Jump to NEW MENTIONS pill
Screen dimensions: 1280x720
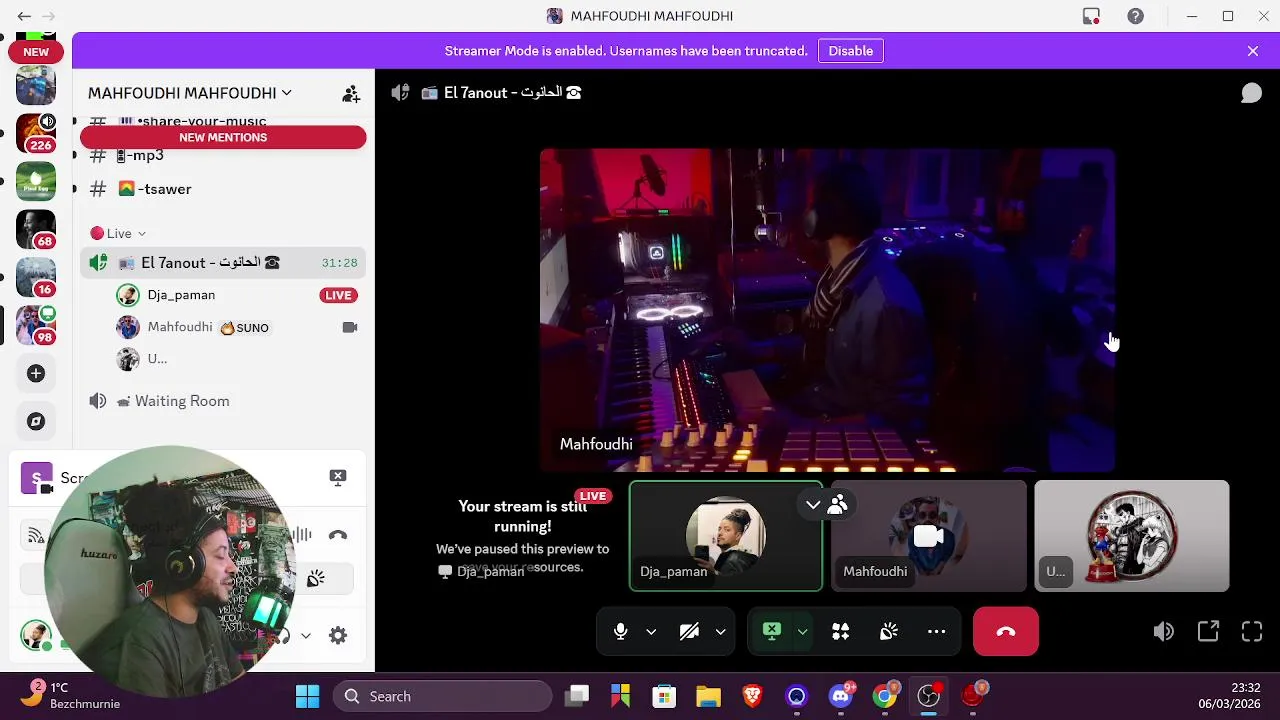point(223,138)
